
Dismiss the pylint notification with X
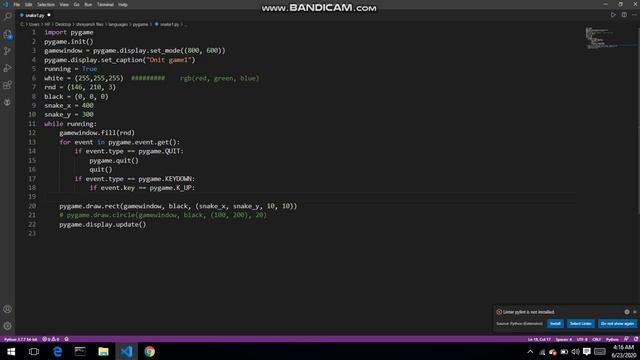click(x=635, y=312)
